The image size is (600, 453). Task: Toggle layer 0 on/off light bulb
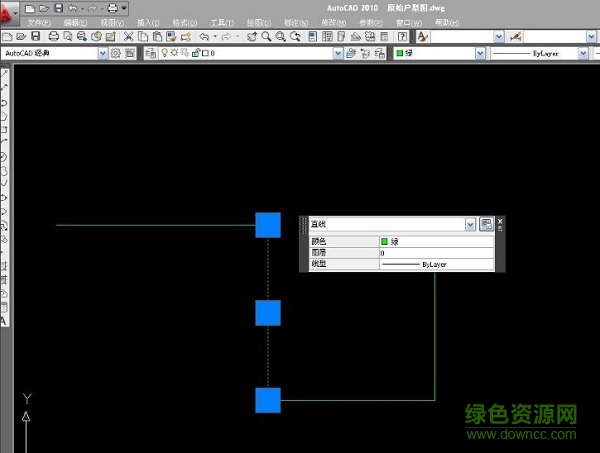point(165,53)
